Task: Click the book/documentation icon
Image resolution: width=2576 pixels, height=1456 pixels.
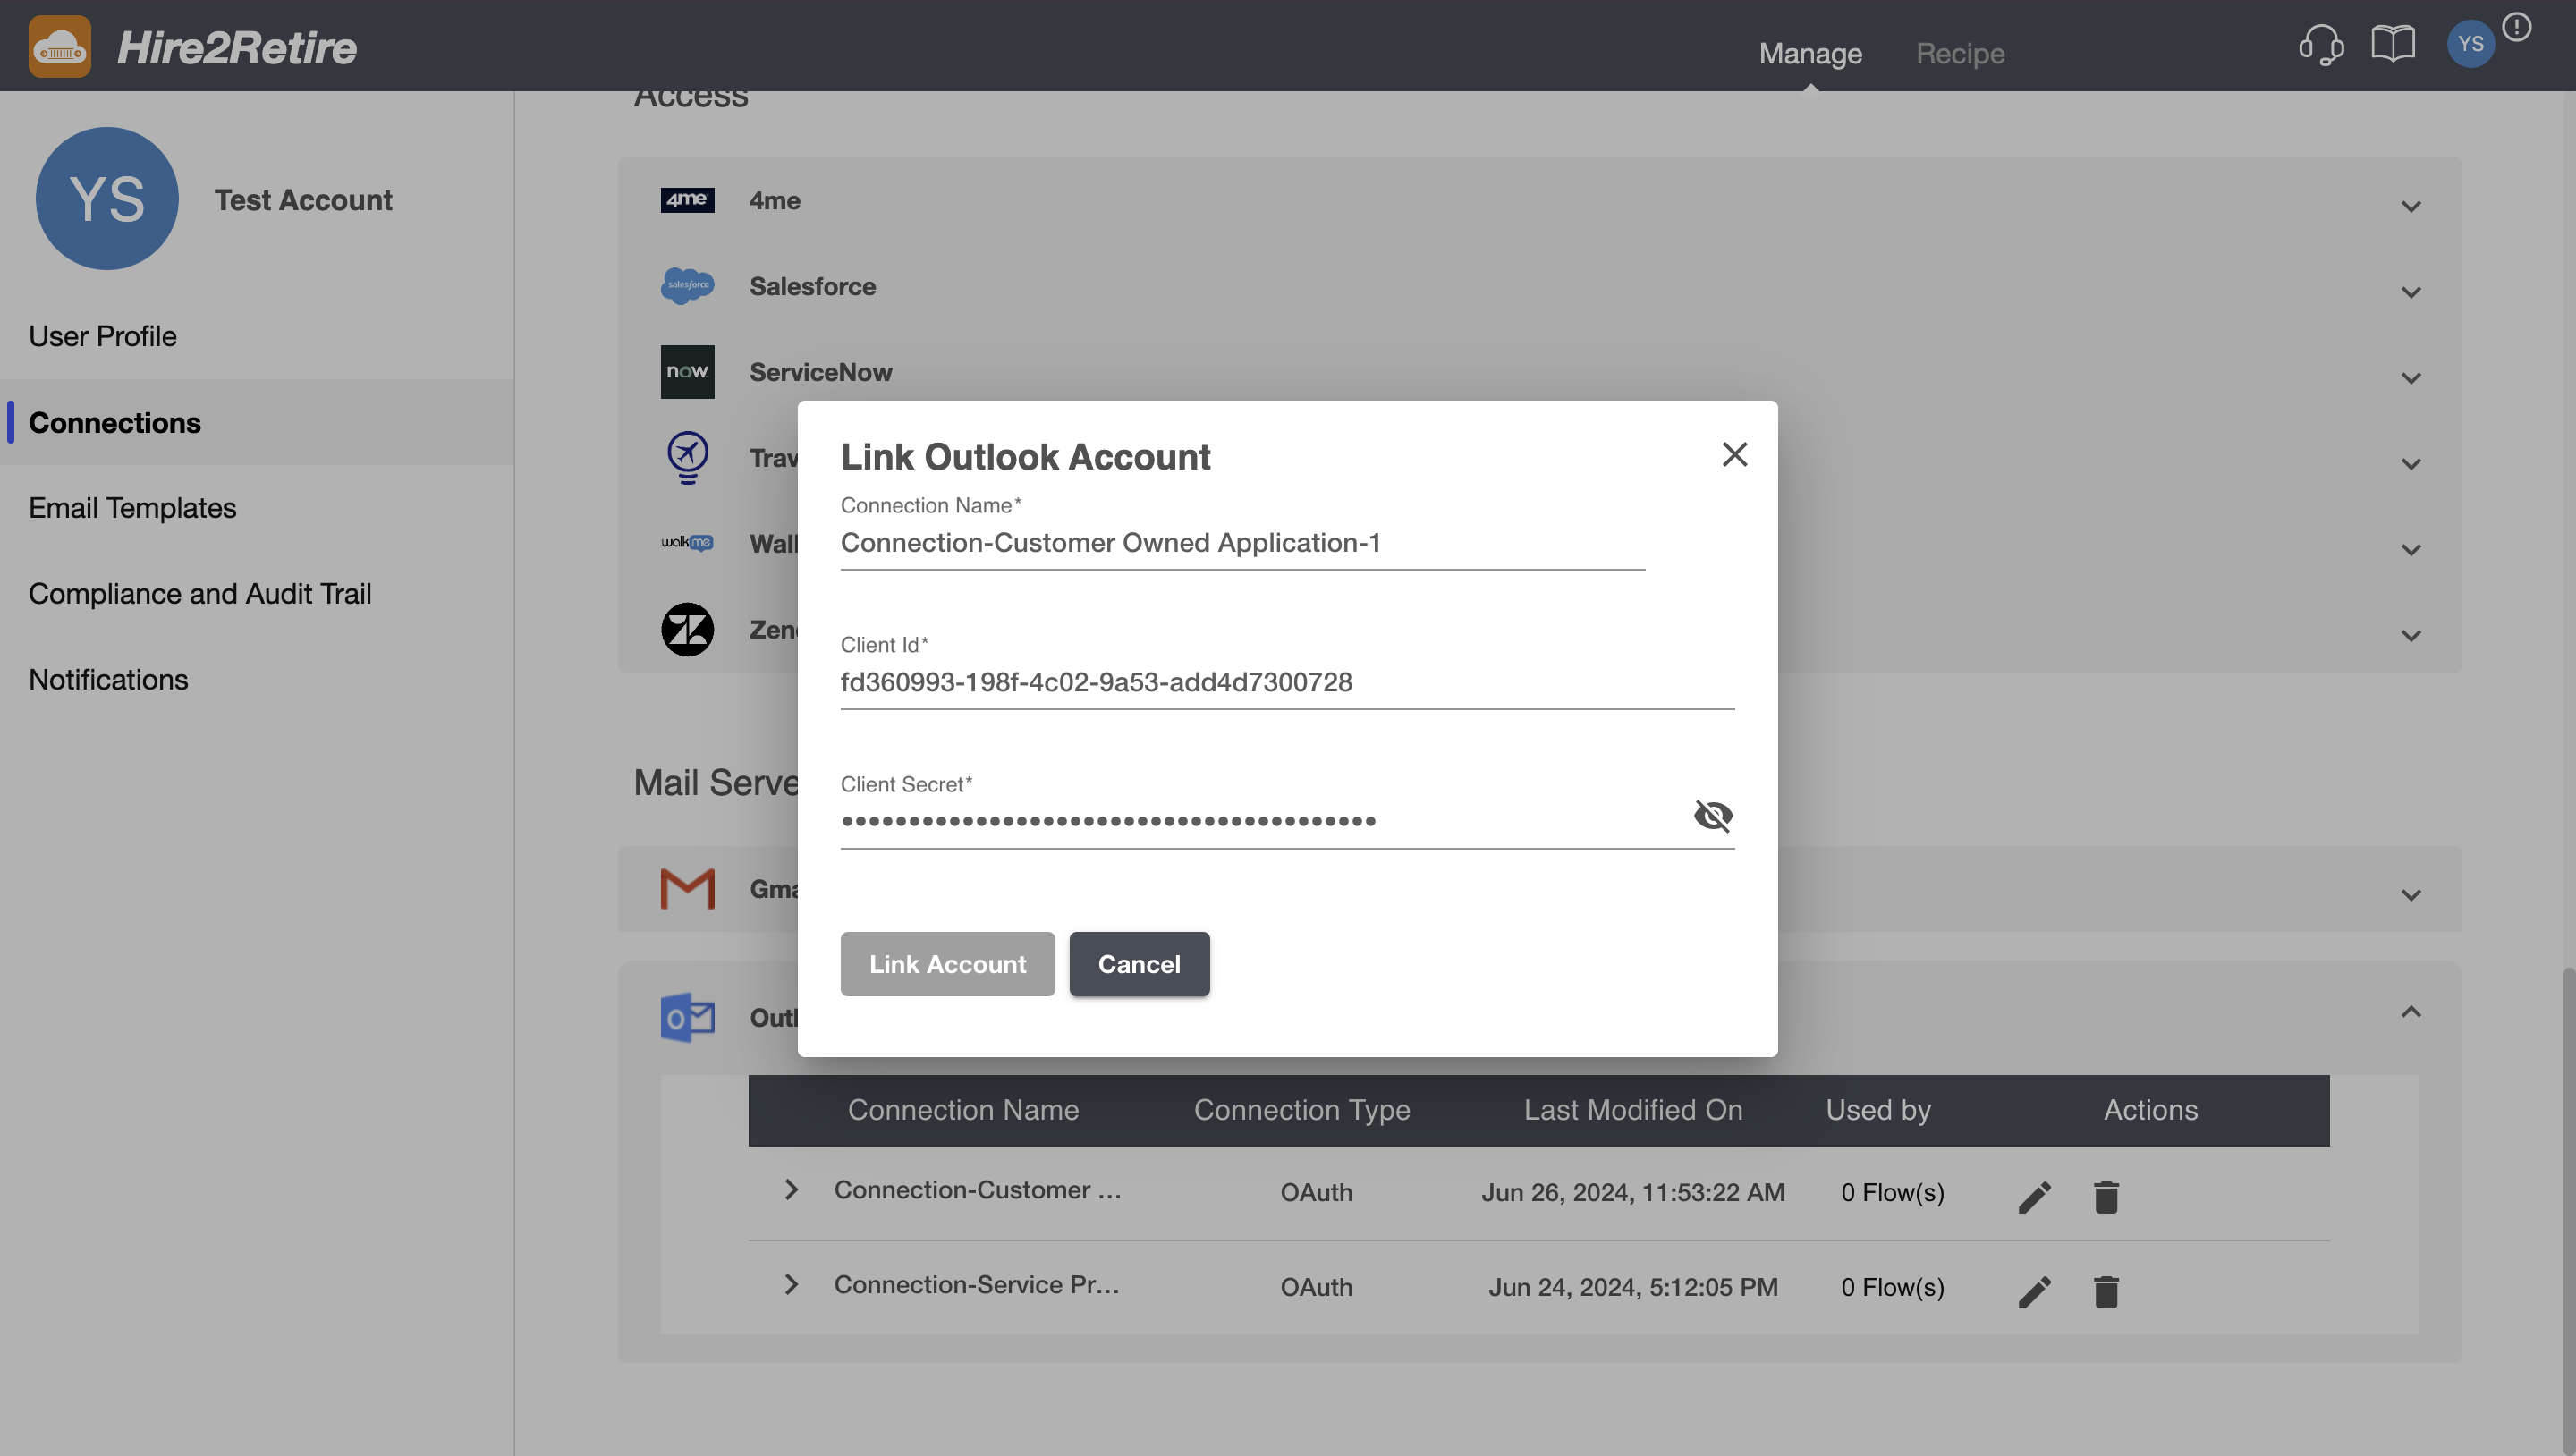Action: (x=2394, y=46)
